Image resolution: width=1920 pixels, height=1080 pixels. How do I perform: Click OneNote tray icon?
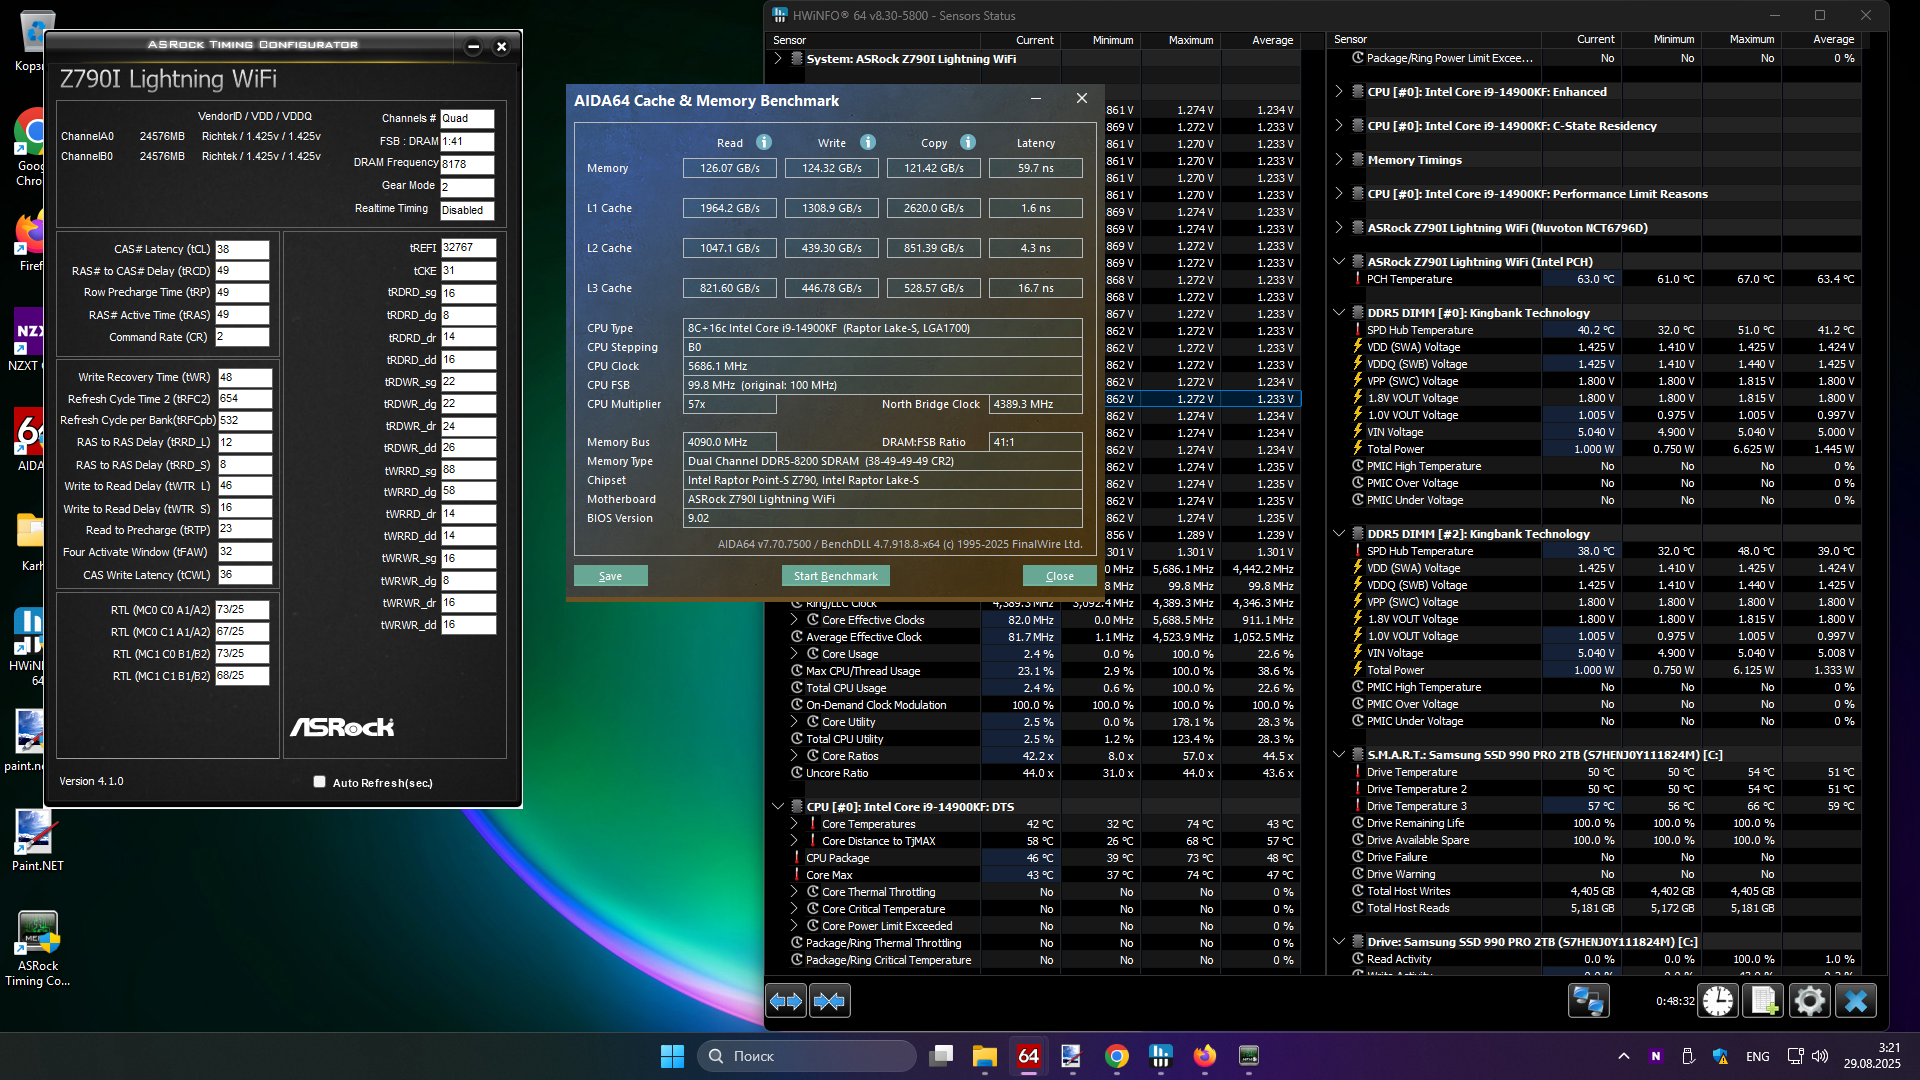coord(1655,1056)
